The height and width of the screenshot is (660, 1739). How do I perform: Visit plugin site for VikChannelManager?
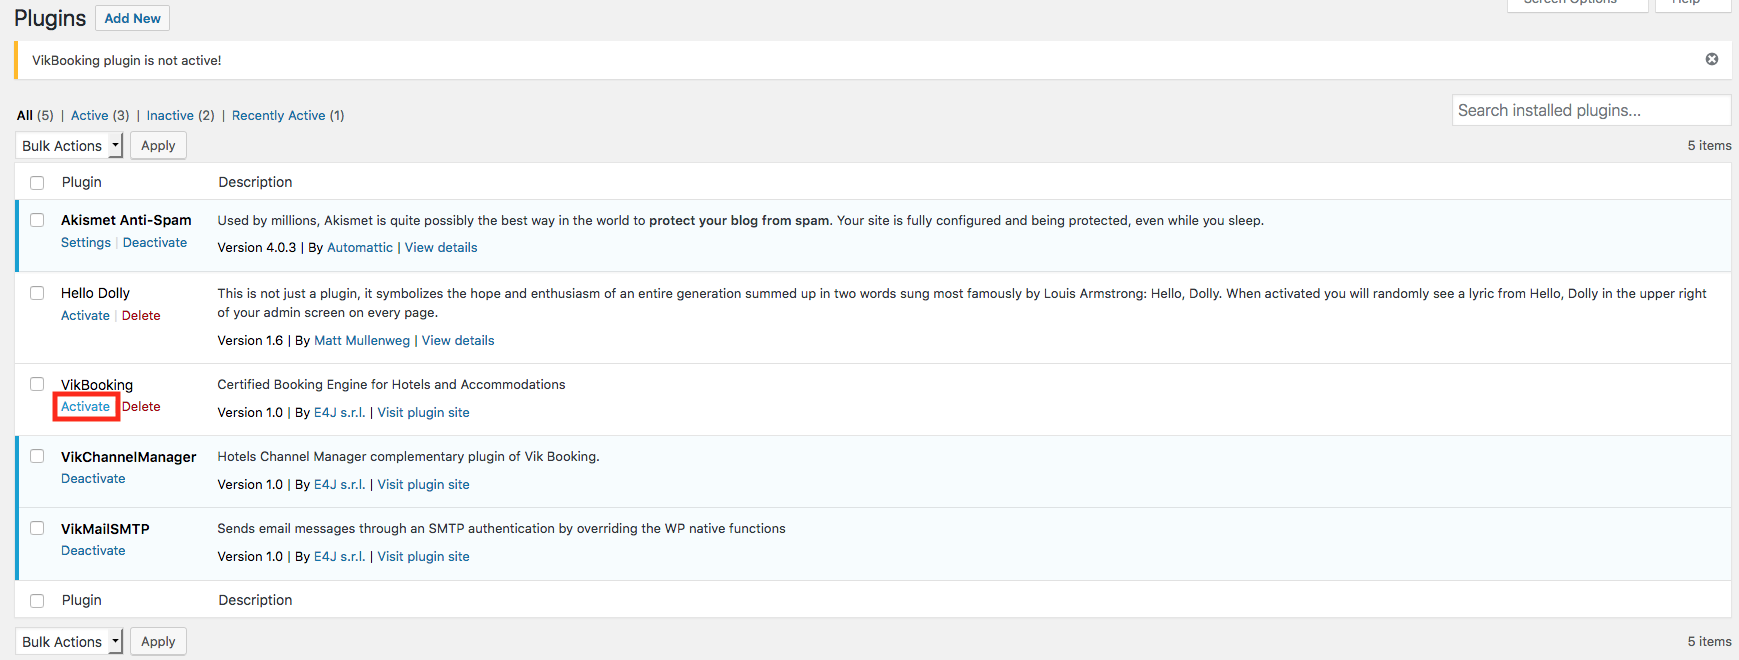tap(423, 485)
